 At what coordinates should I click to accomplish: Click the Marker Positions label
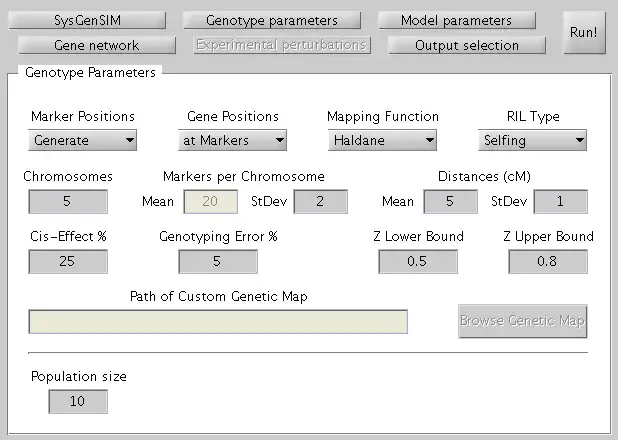point(83,116)
